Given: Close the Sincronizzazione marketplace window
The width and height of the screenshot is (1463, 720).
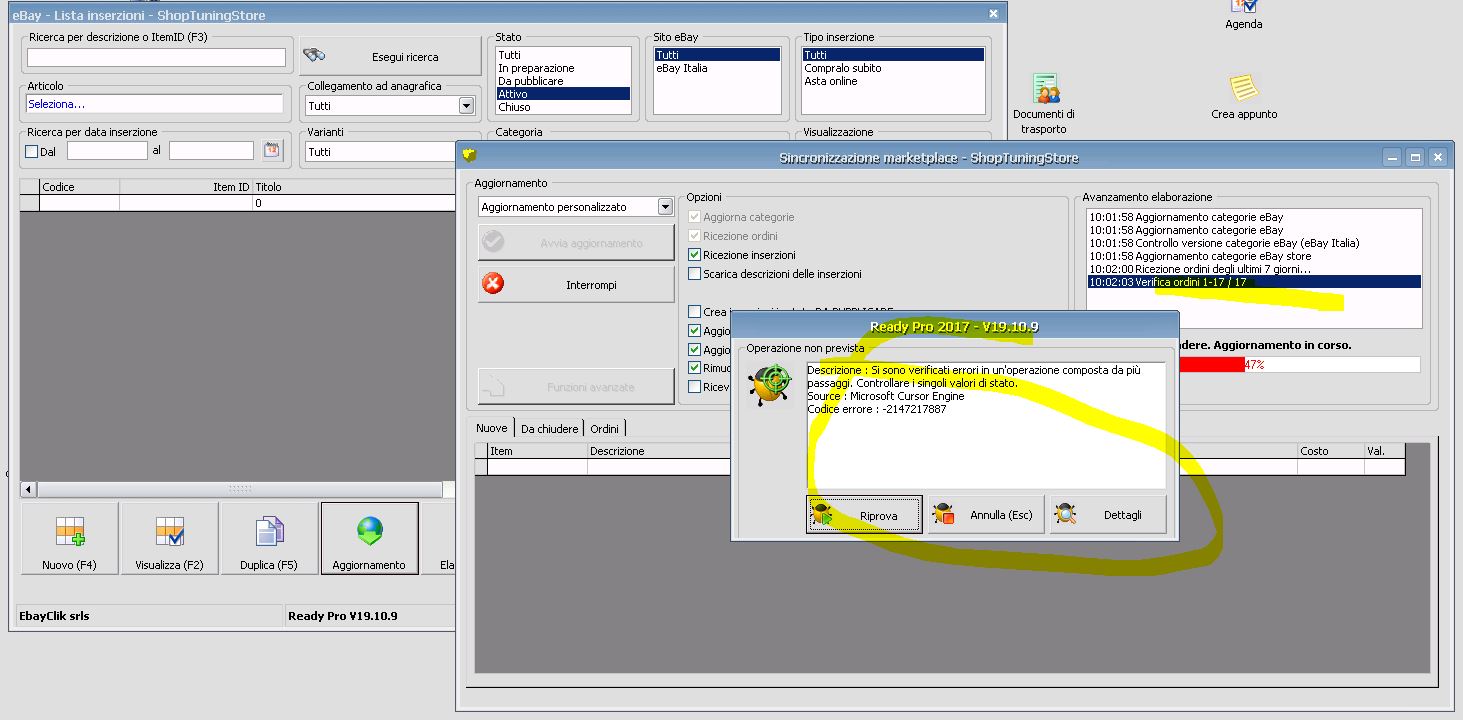Looking at the screenshot, I should click(x=1438, y=157).
